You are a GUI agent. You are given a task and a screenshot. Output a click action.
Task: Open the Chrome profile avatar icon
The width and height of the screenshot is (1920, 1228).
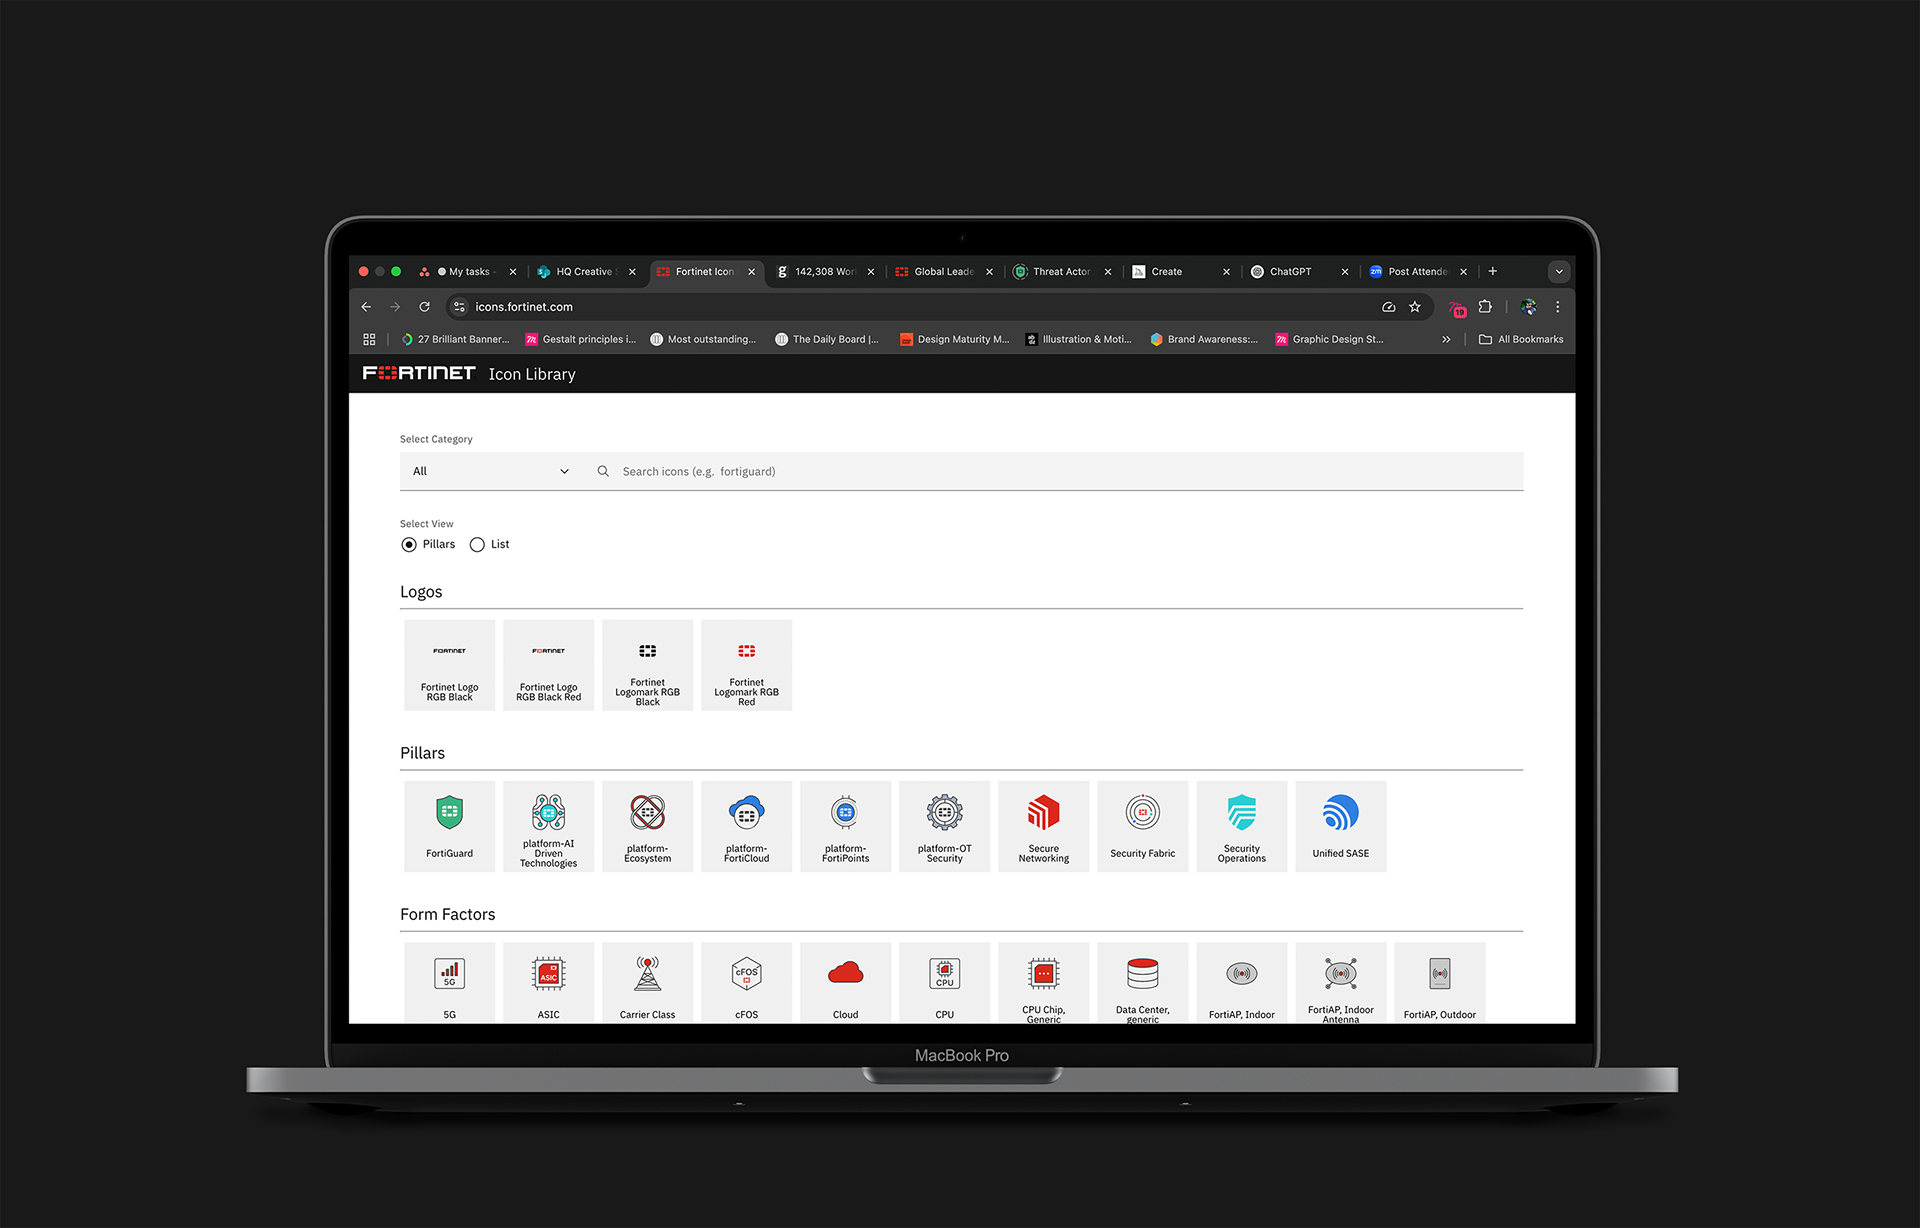[x=1528, y=307]
